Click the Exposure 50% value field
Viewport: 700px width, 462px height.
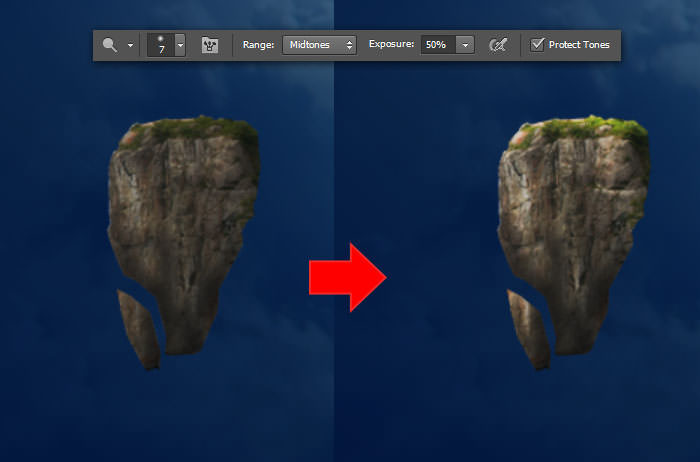tap(438, 45)
